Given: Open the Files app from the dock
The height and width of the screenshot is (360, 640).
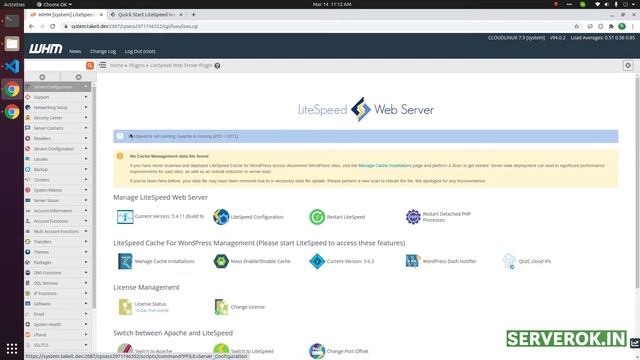Looking at the screenshot, I should pyautogui.click(x=12, y=43).
